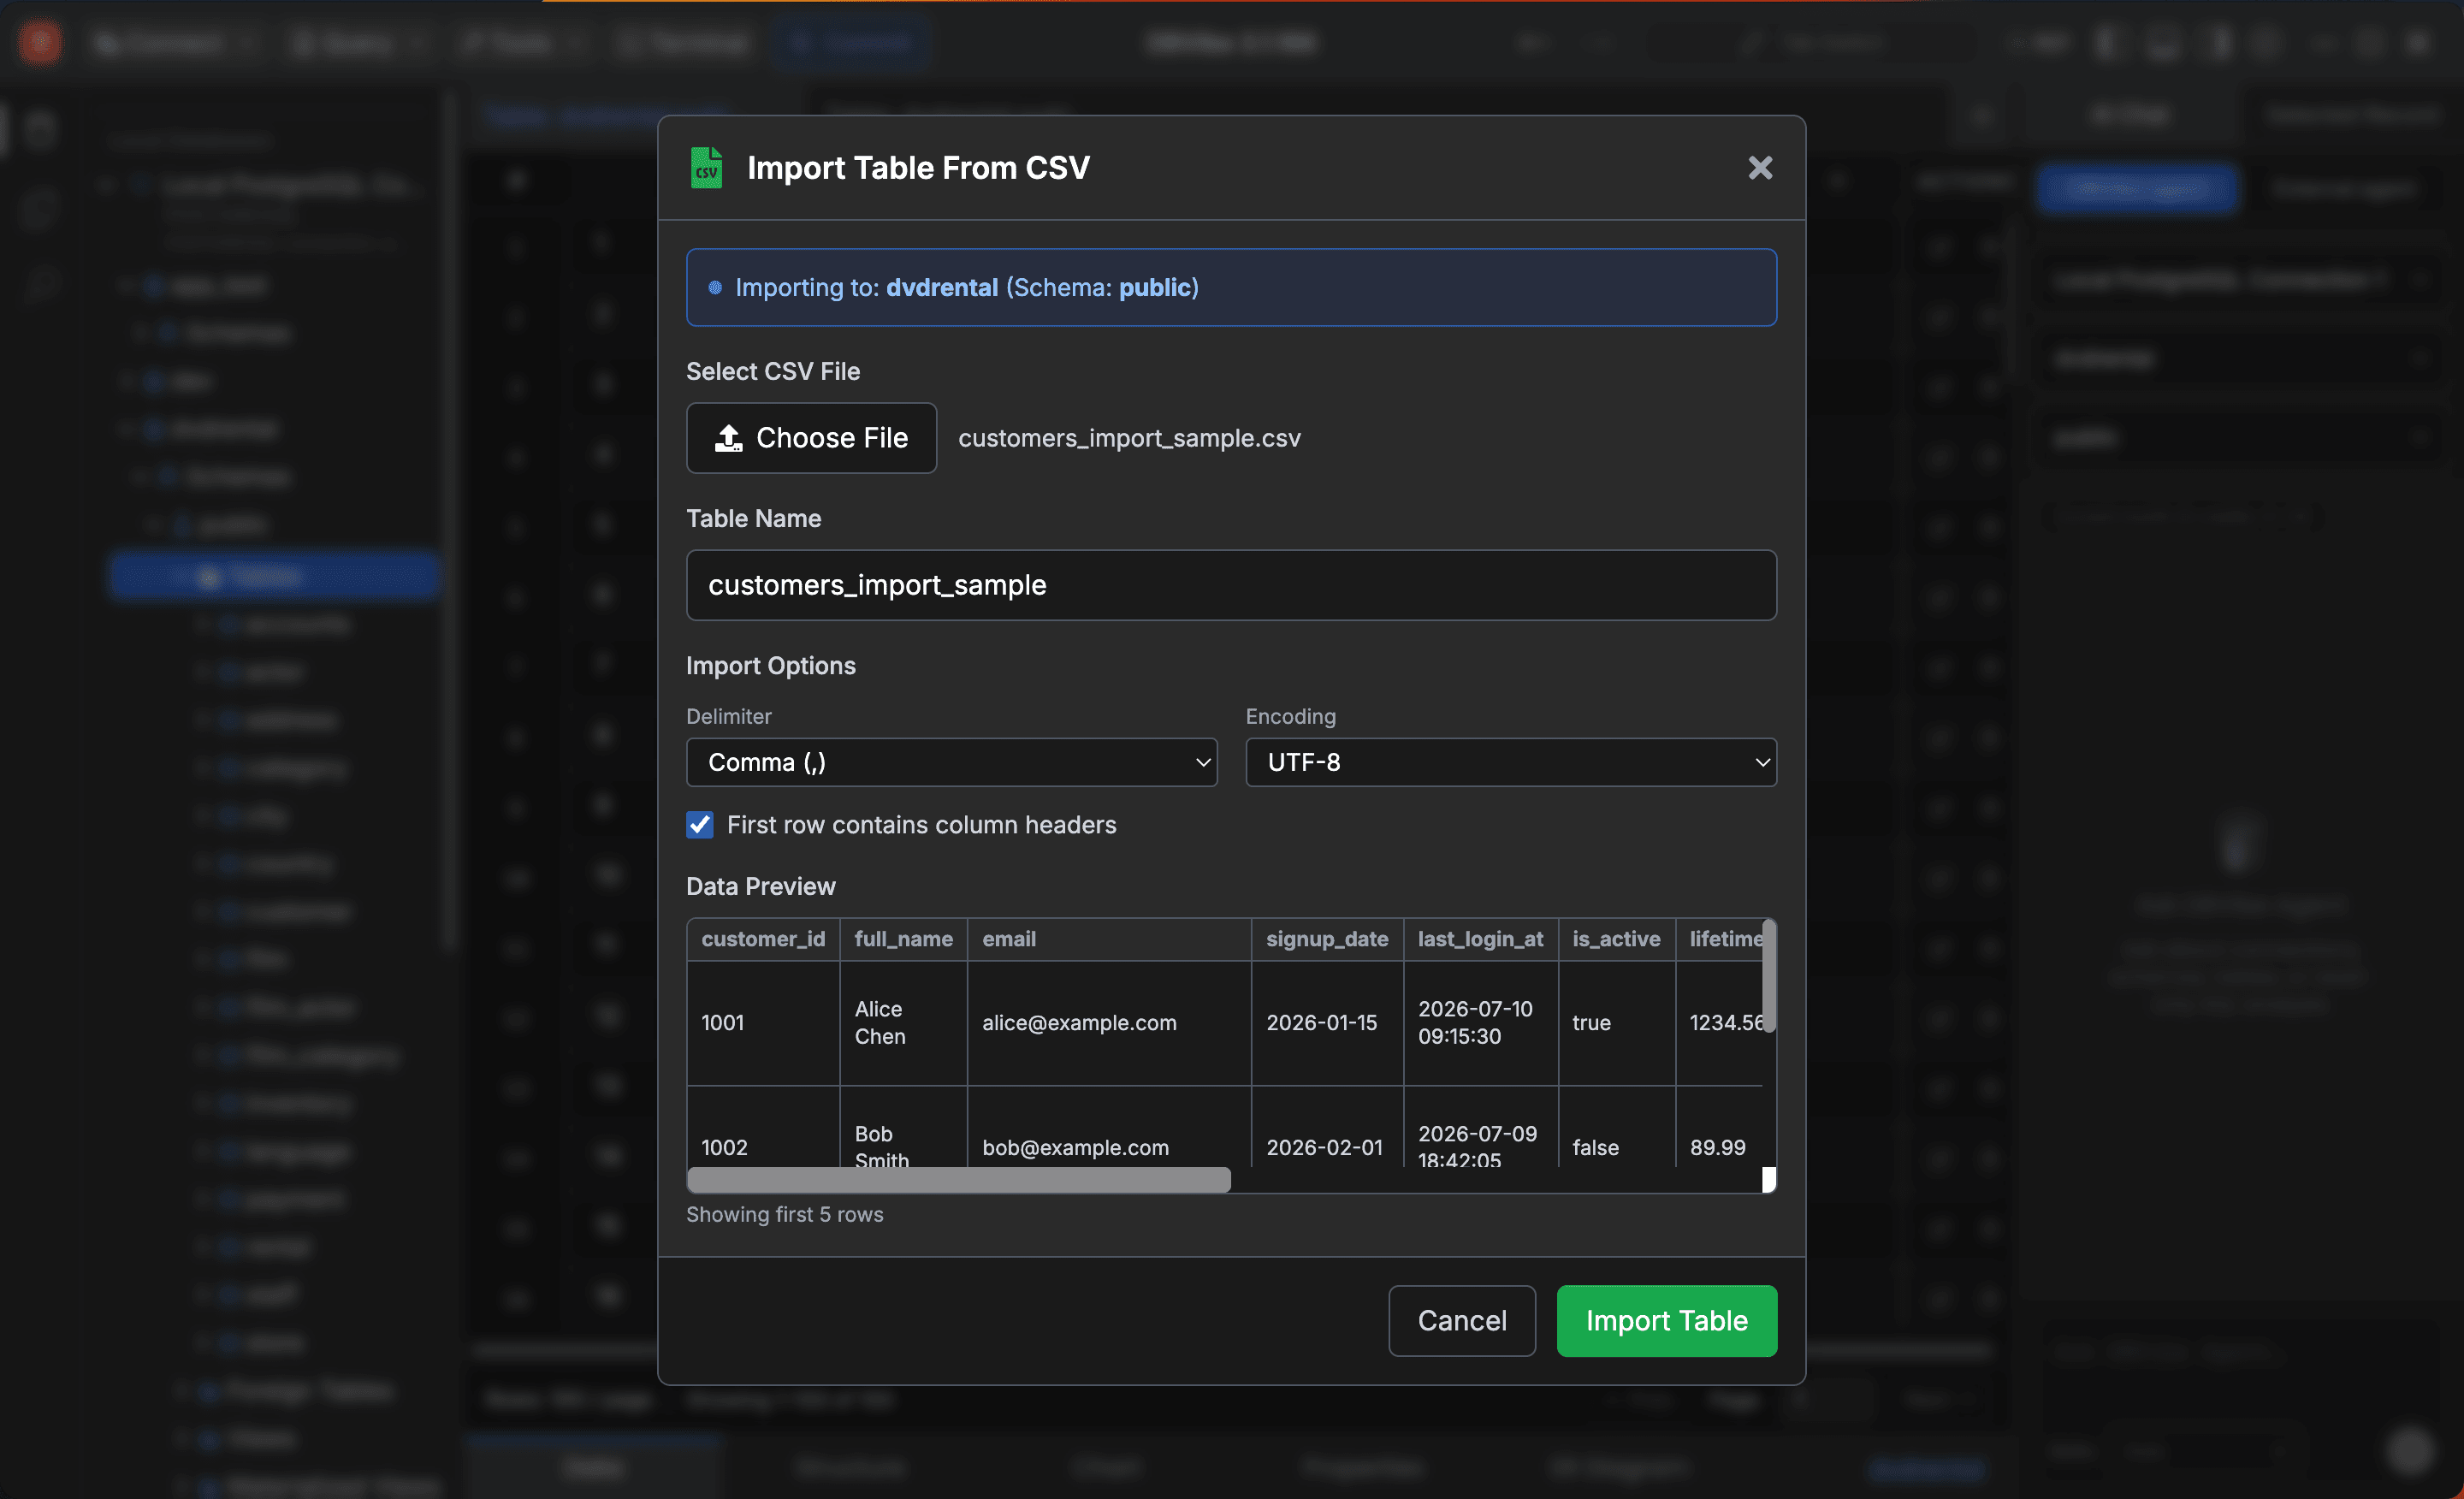Click the customers_import_sample.csv file name
The width and height of the screenshot is (2464, 1499).
tap(1129, 438)
